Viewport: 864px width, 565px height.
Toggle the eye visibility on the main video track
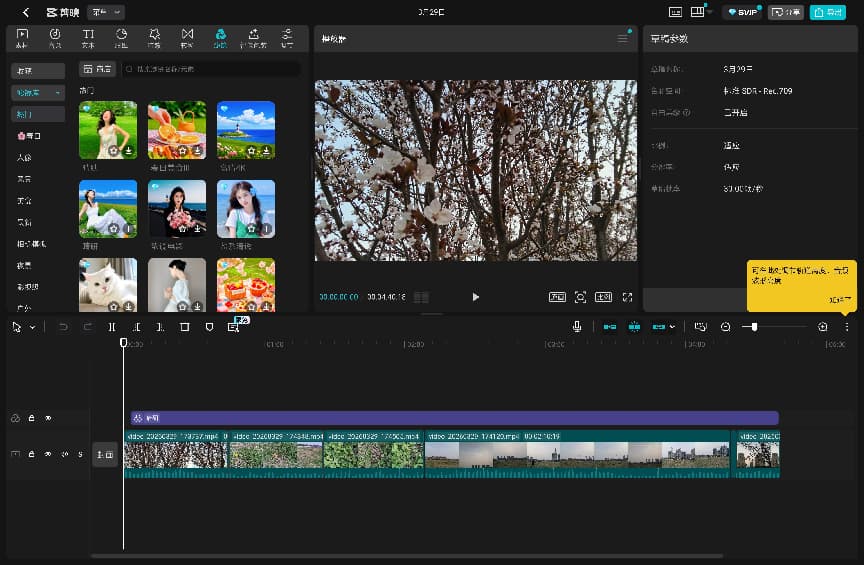48,455
